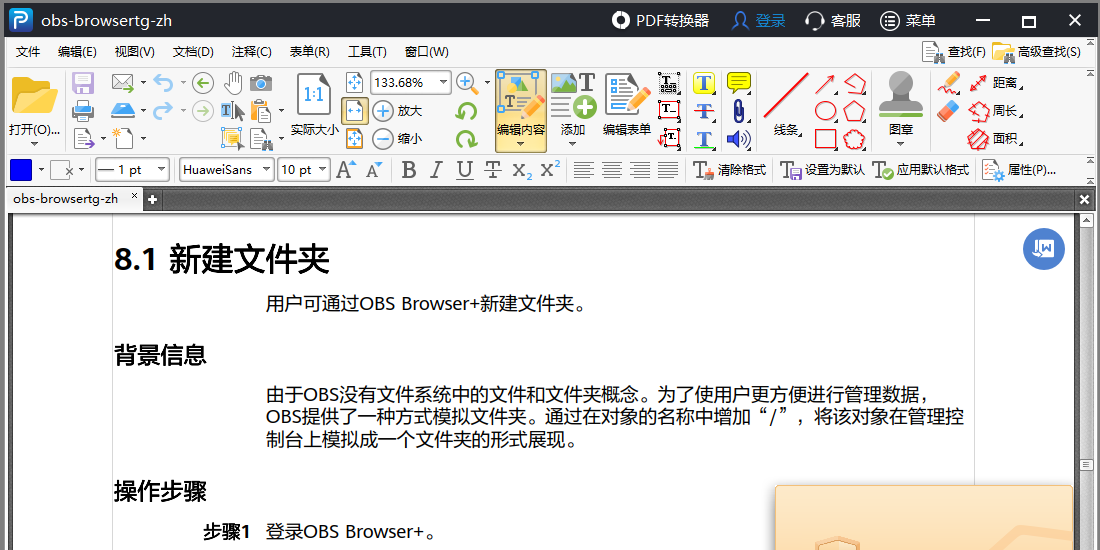Toggle Strikethrough formatting
The width and height of the screenshot is (1100, 550).
[x=492, y=170]
